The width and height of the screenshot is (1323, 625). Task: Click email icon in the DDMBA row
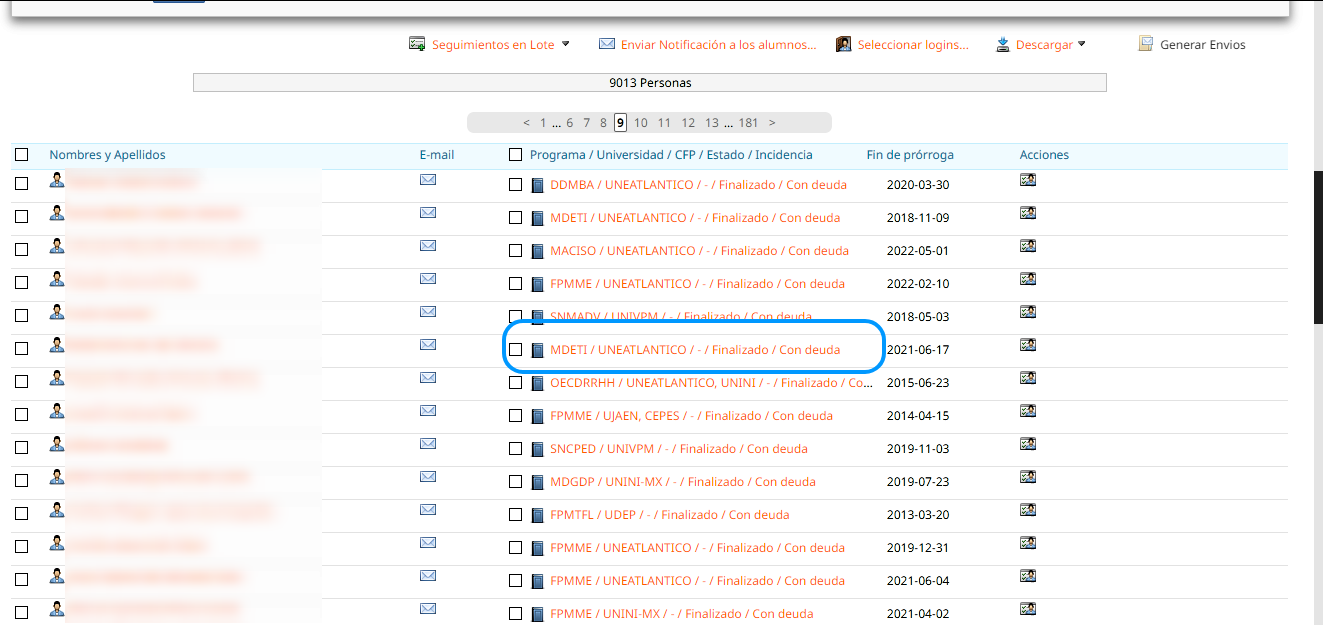click(428, 181)
